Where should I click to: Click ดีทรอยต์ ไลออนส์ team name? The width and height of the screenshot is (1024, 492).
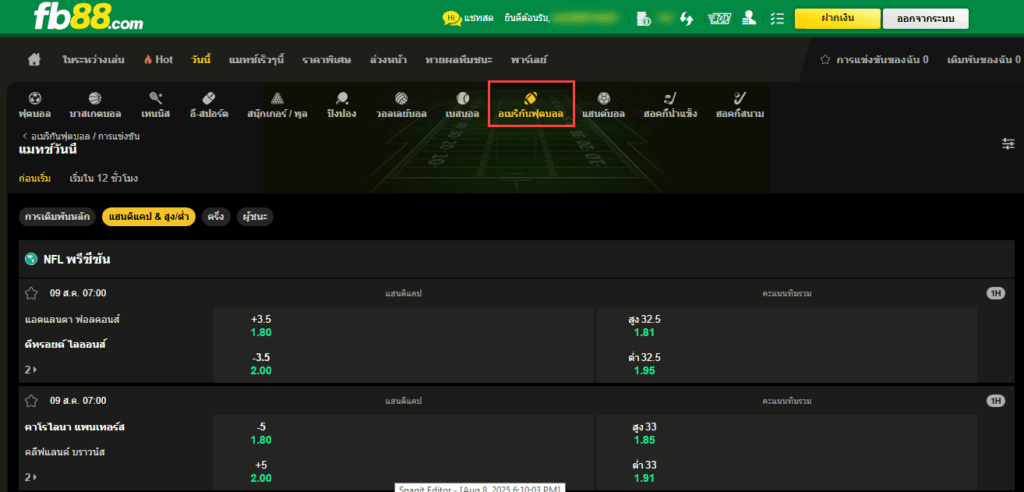point(65,344)
